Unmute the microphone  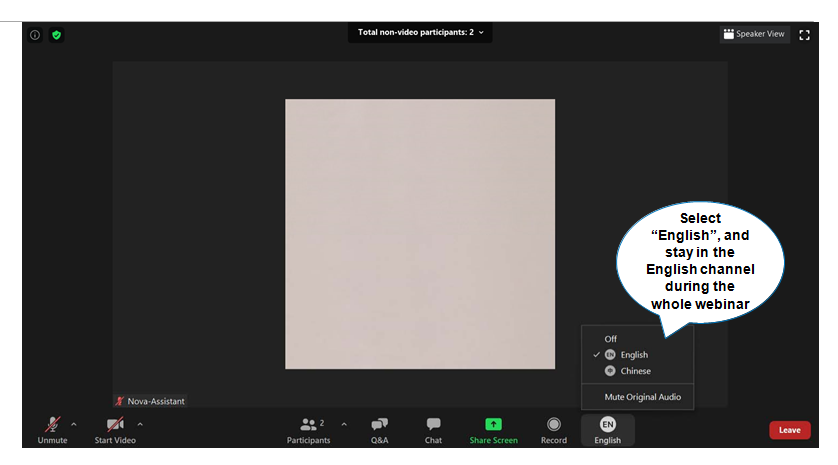tap(52, 425)
